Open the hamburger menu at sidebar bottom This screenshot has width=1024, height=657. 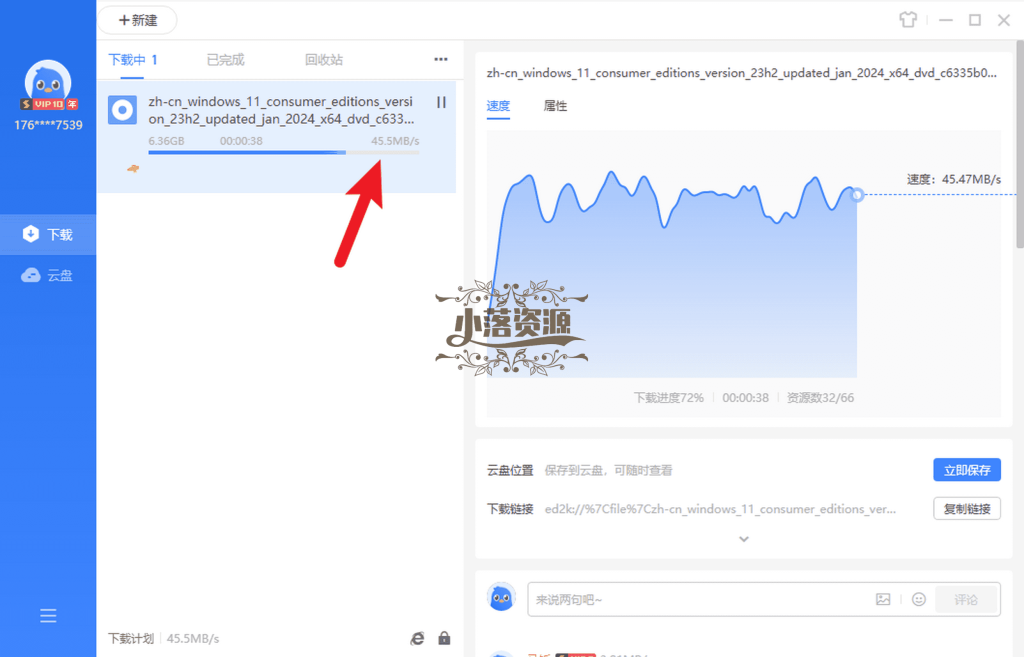(x=48, y=615)
